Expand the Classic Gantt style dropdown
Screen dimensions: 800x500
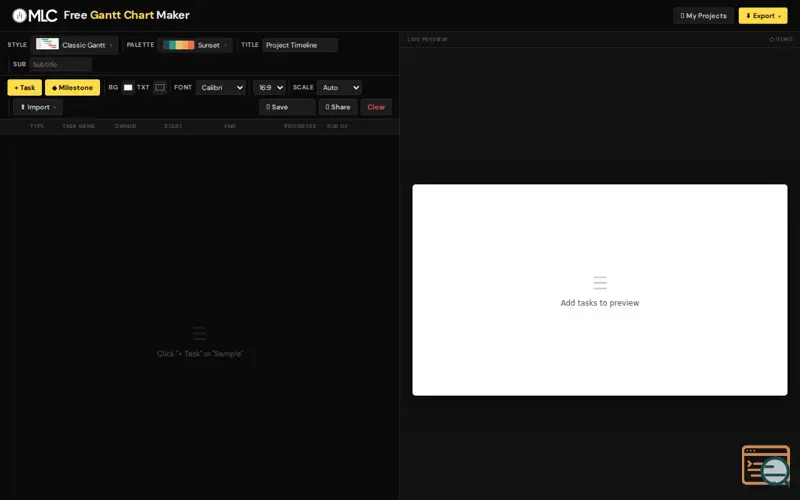click(74, 45)
